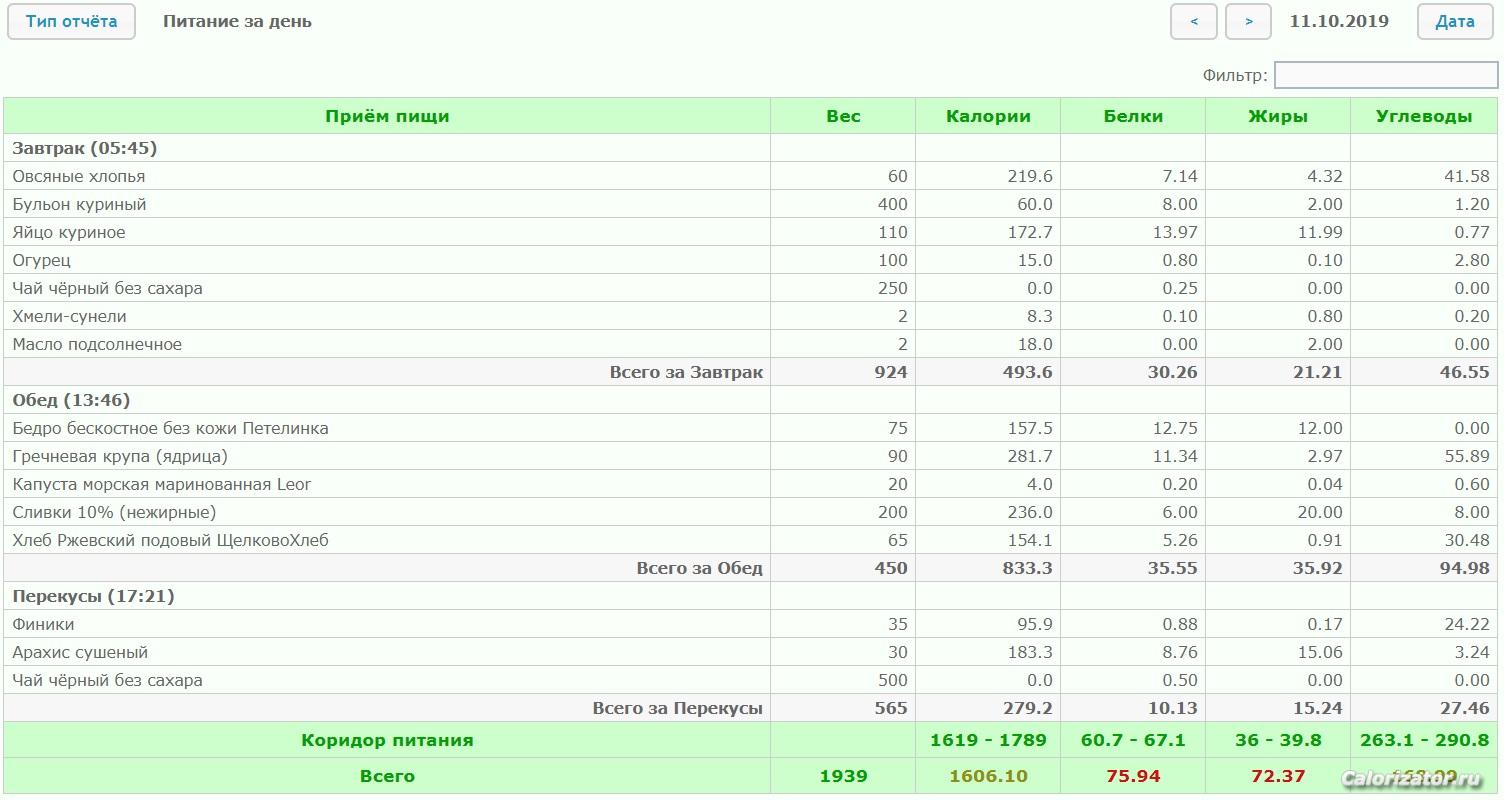Select the Гречневая крупа (ядрица) row

[751, 456]
